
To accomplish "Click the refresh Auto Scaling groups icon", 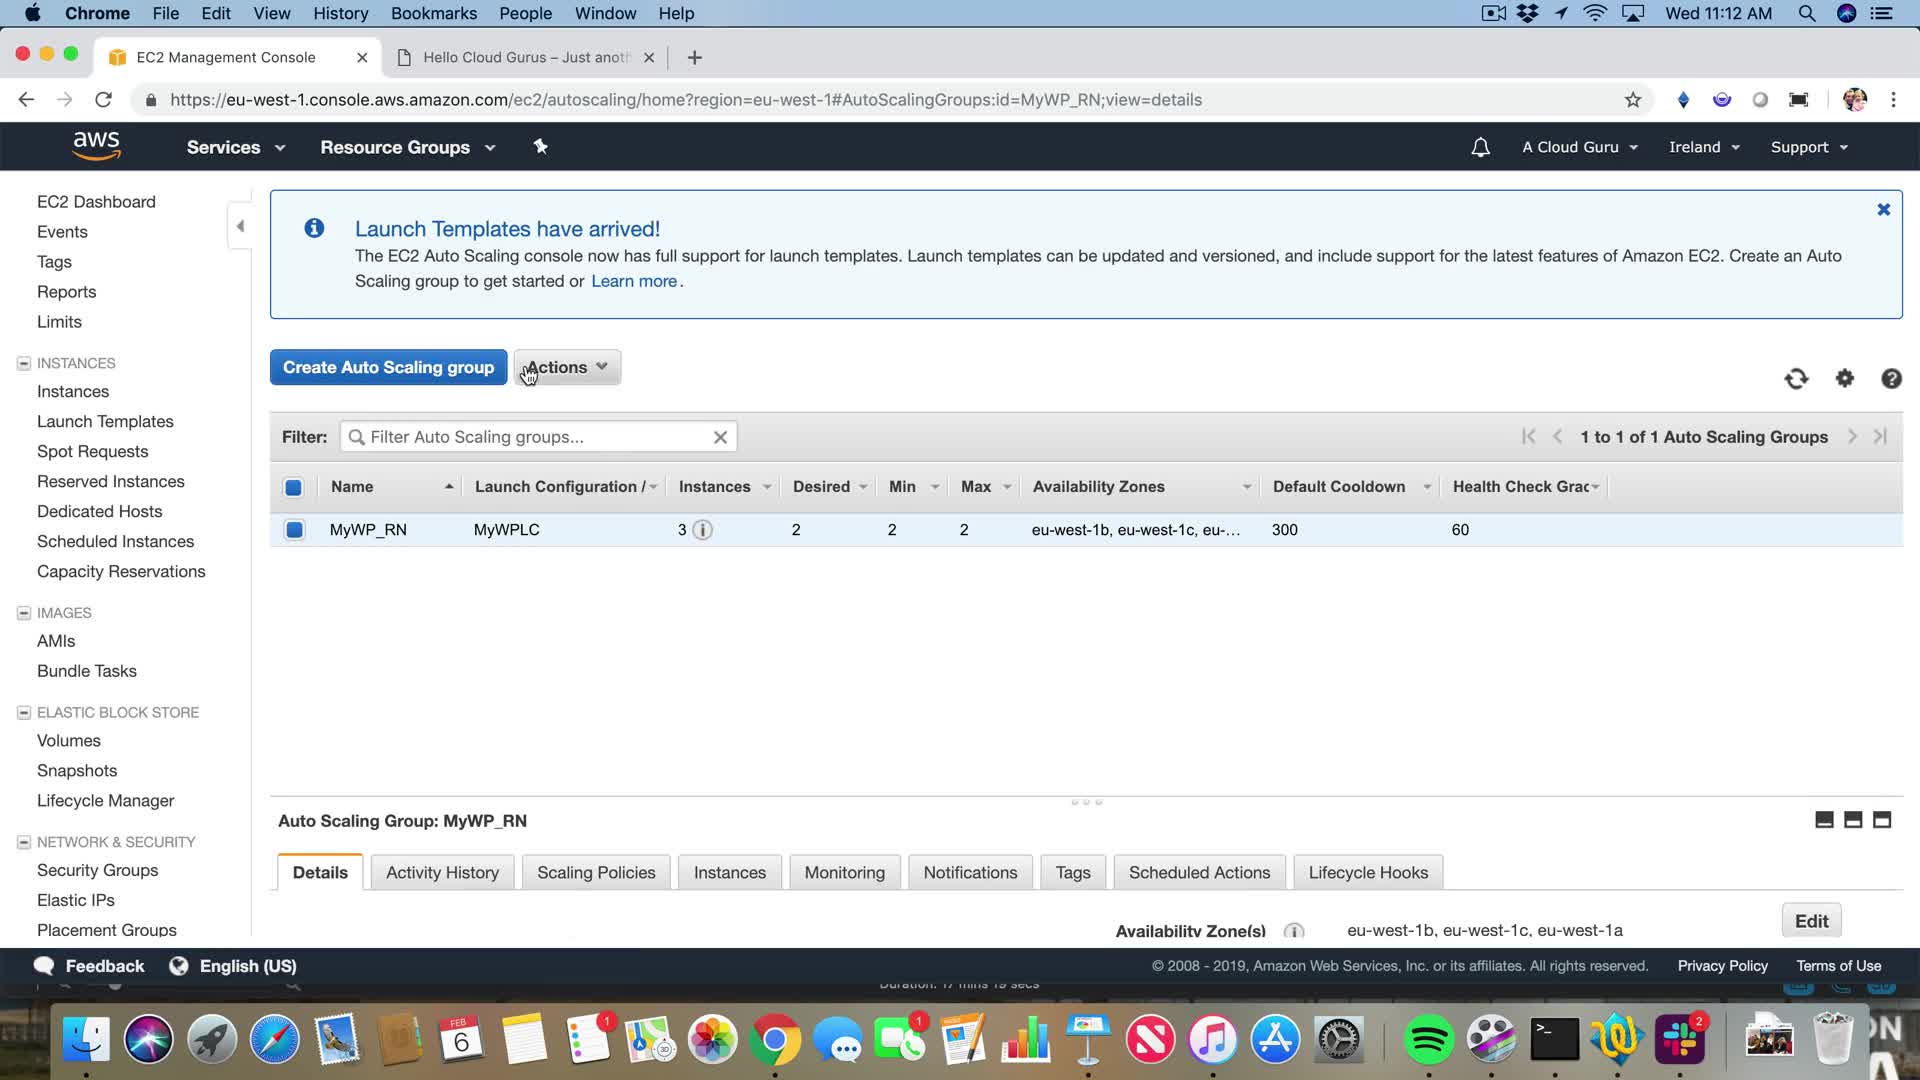I will [1796, 378].
